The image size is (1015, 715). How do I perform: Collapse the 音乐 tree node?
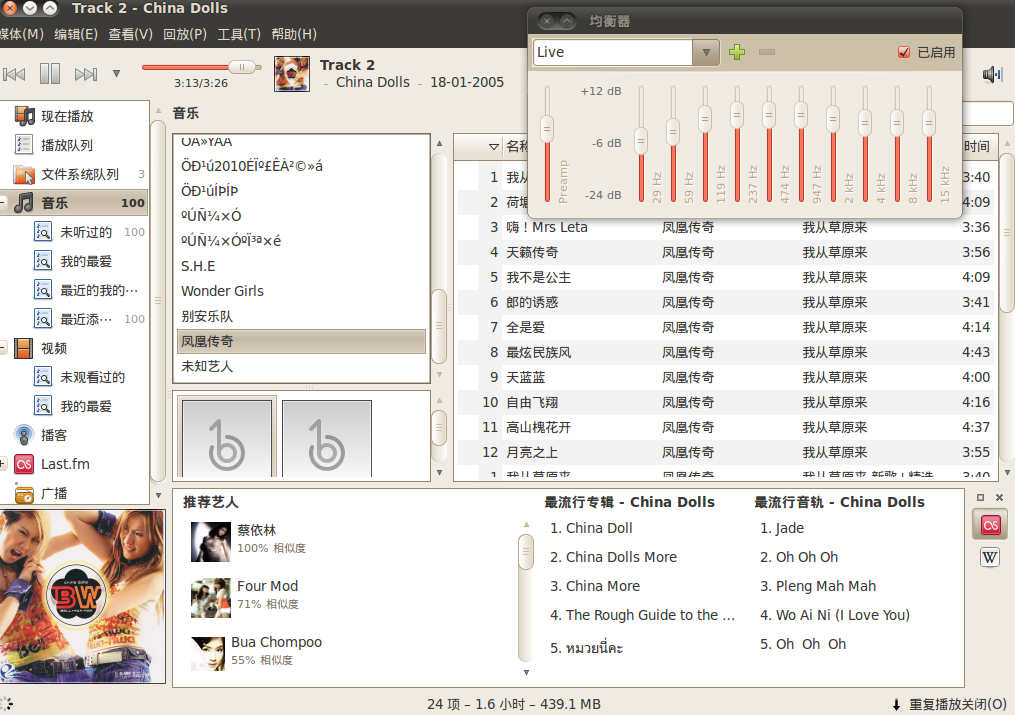(3, 203)
